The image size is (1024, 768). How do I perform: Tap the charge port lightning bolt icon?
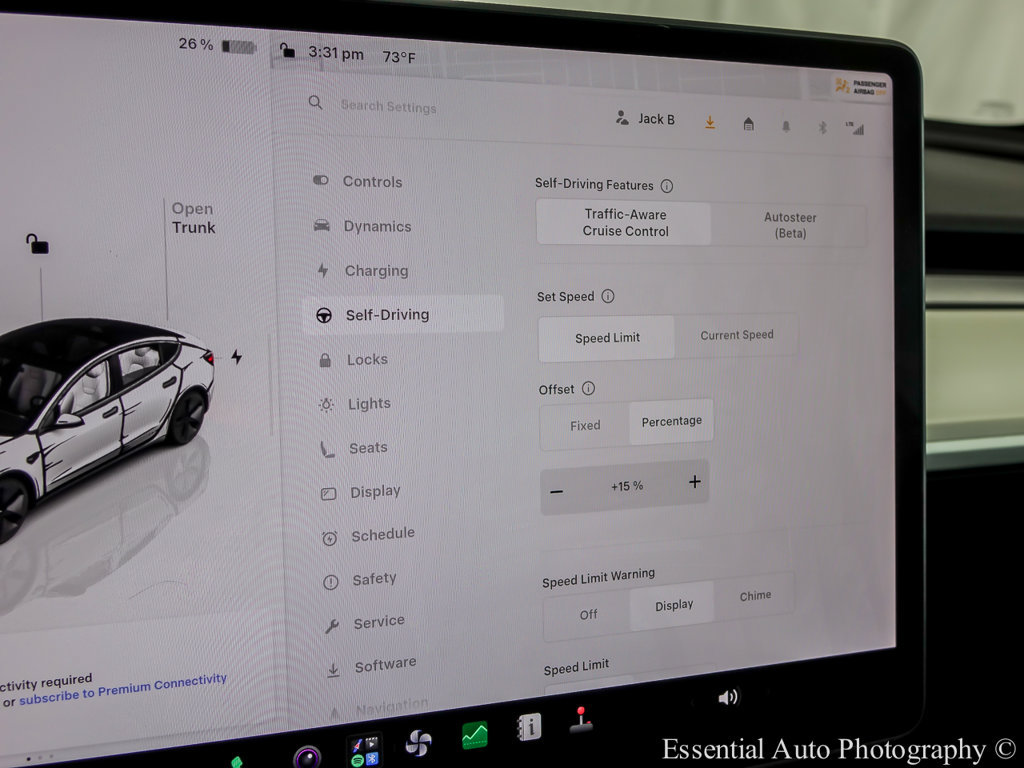tap(236, 357)
